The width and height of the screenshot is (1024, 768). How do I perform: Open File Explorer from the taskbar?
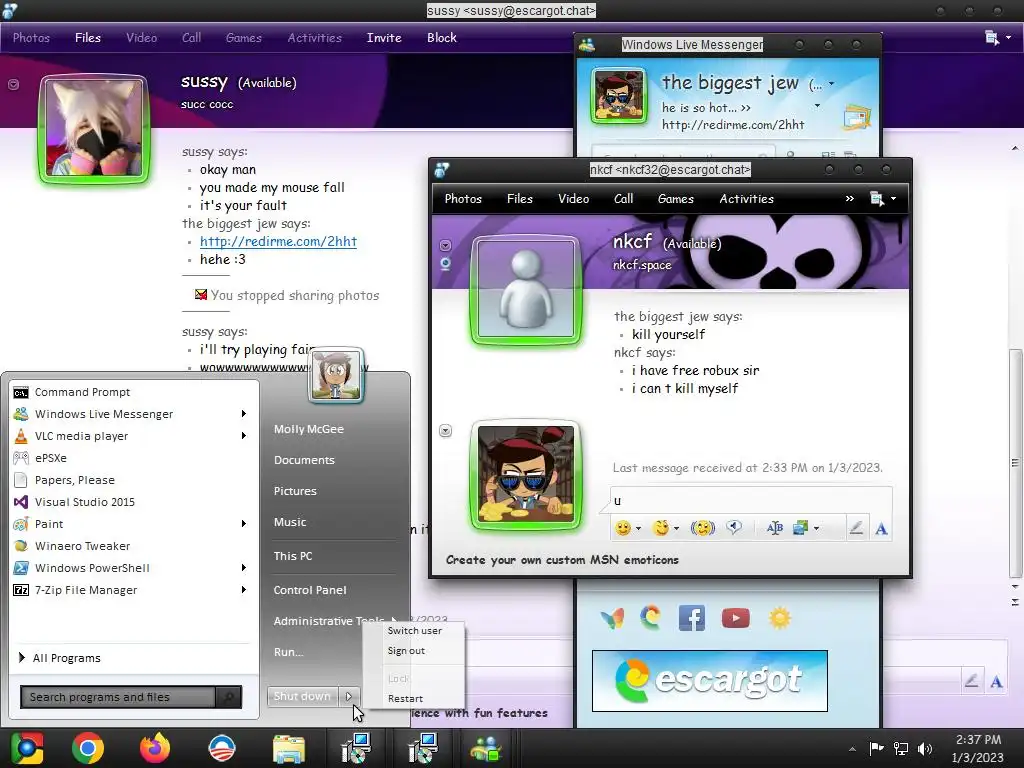(289, 749)
